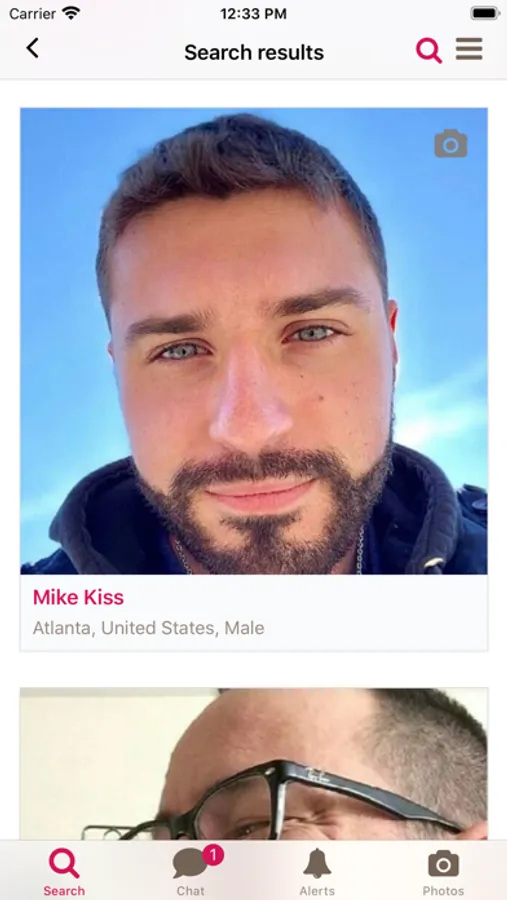Open the second result photo with glasses

(x=254, y=764)
